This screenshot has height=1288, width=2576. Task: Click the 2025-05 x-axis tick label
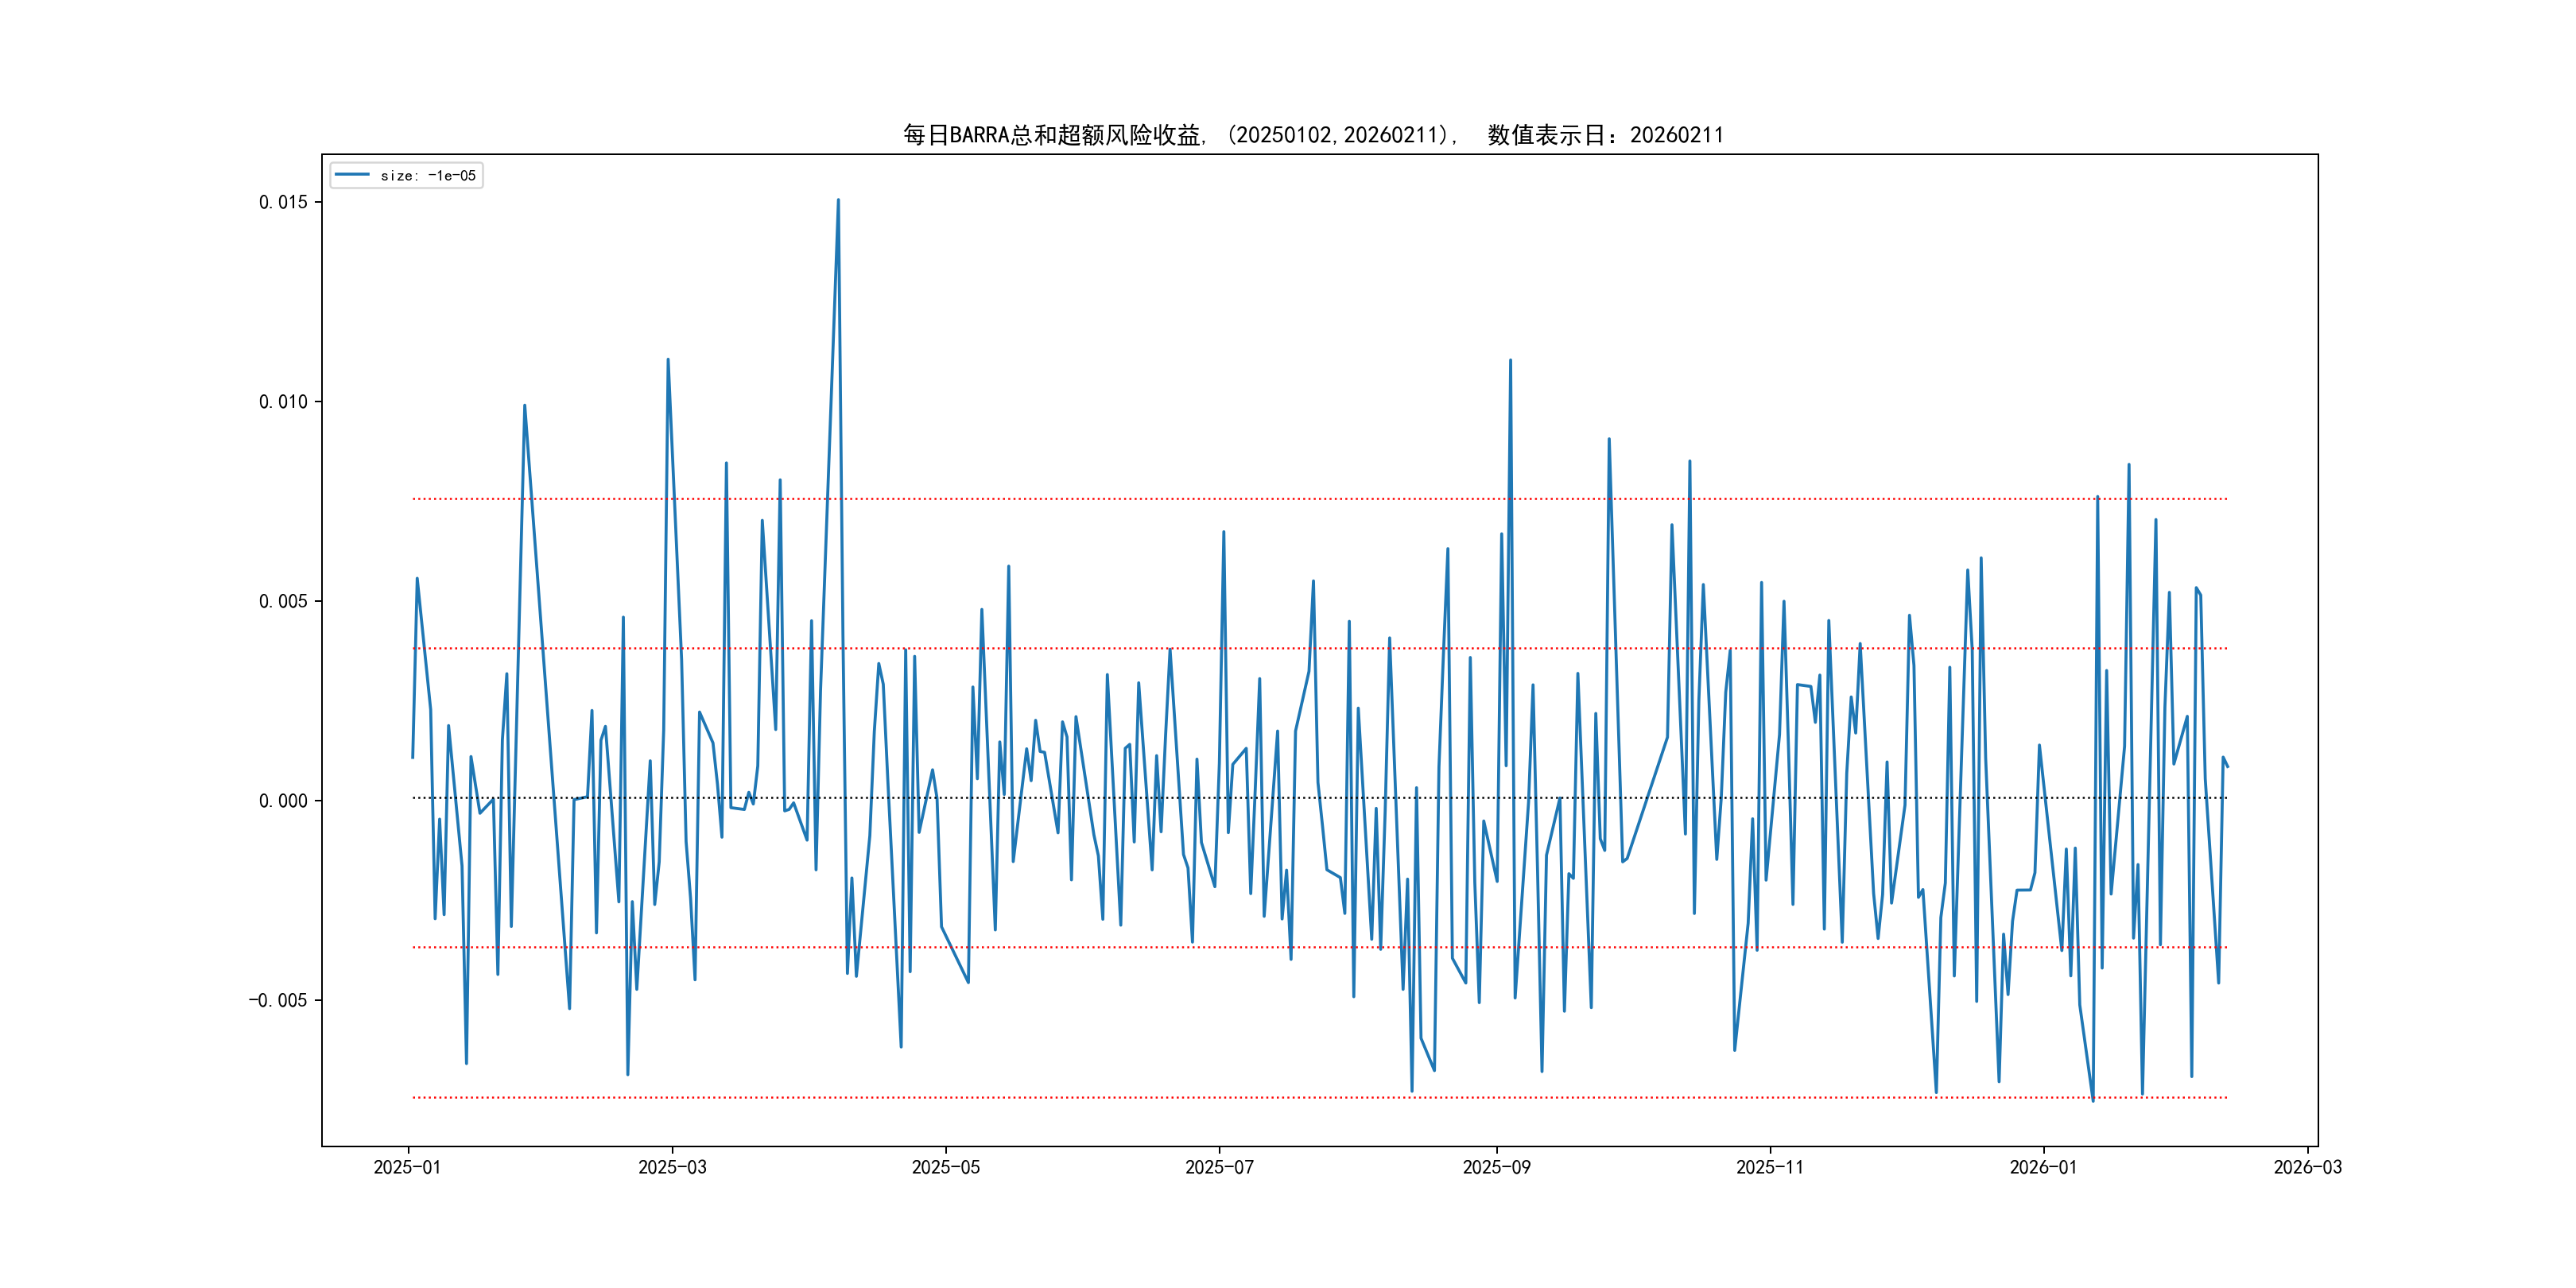point(945,1167)
